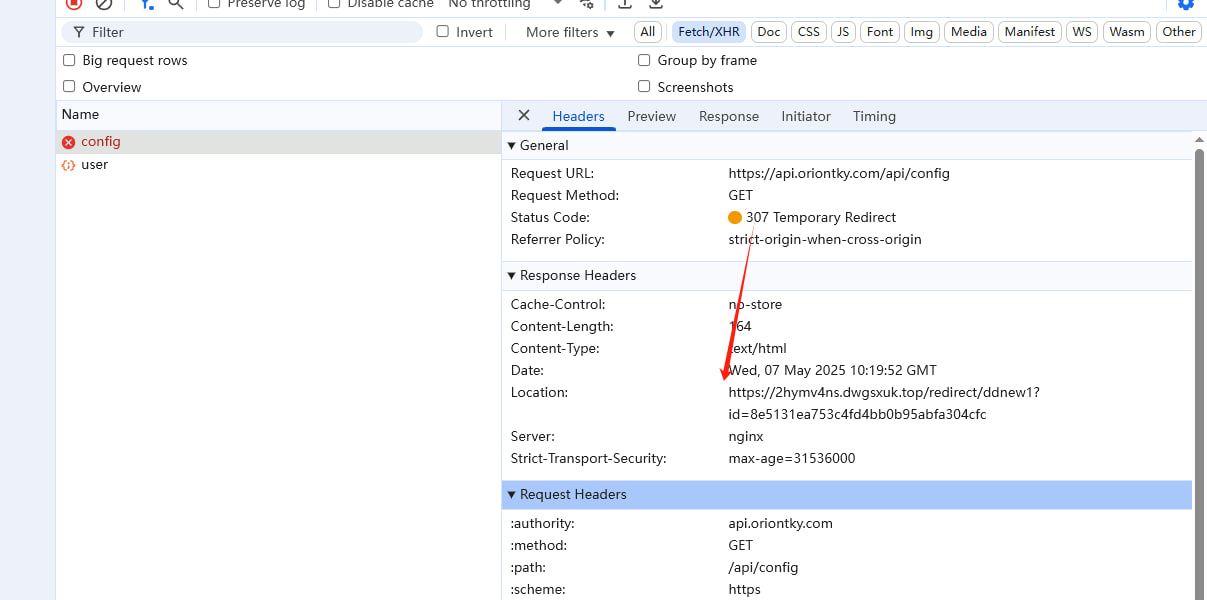Open Network settings gear
Viewport: 1207px width, 600px height.
pyautogui.click(x=1186, y=4)
